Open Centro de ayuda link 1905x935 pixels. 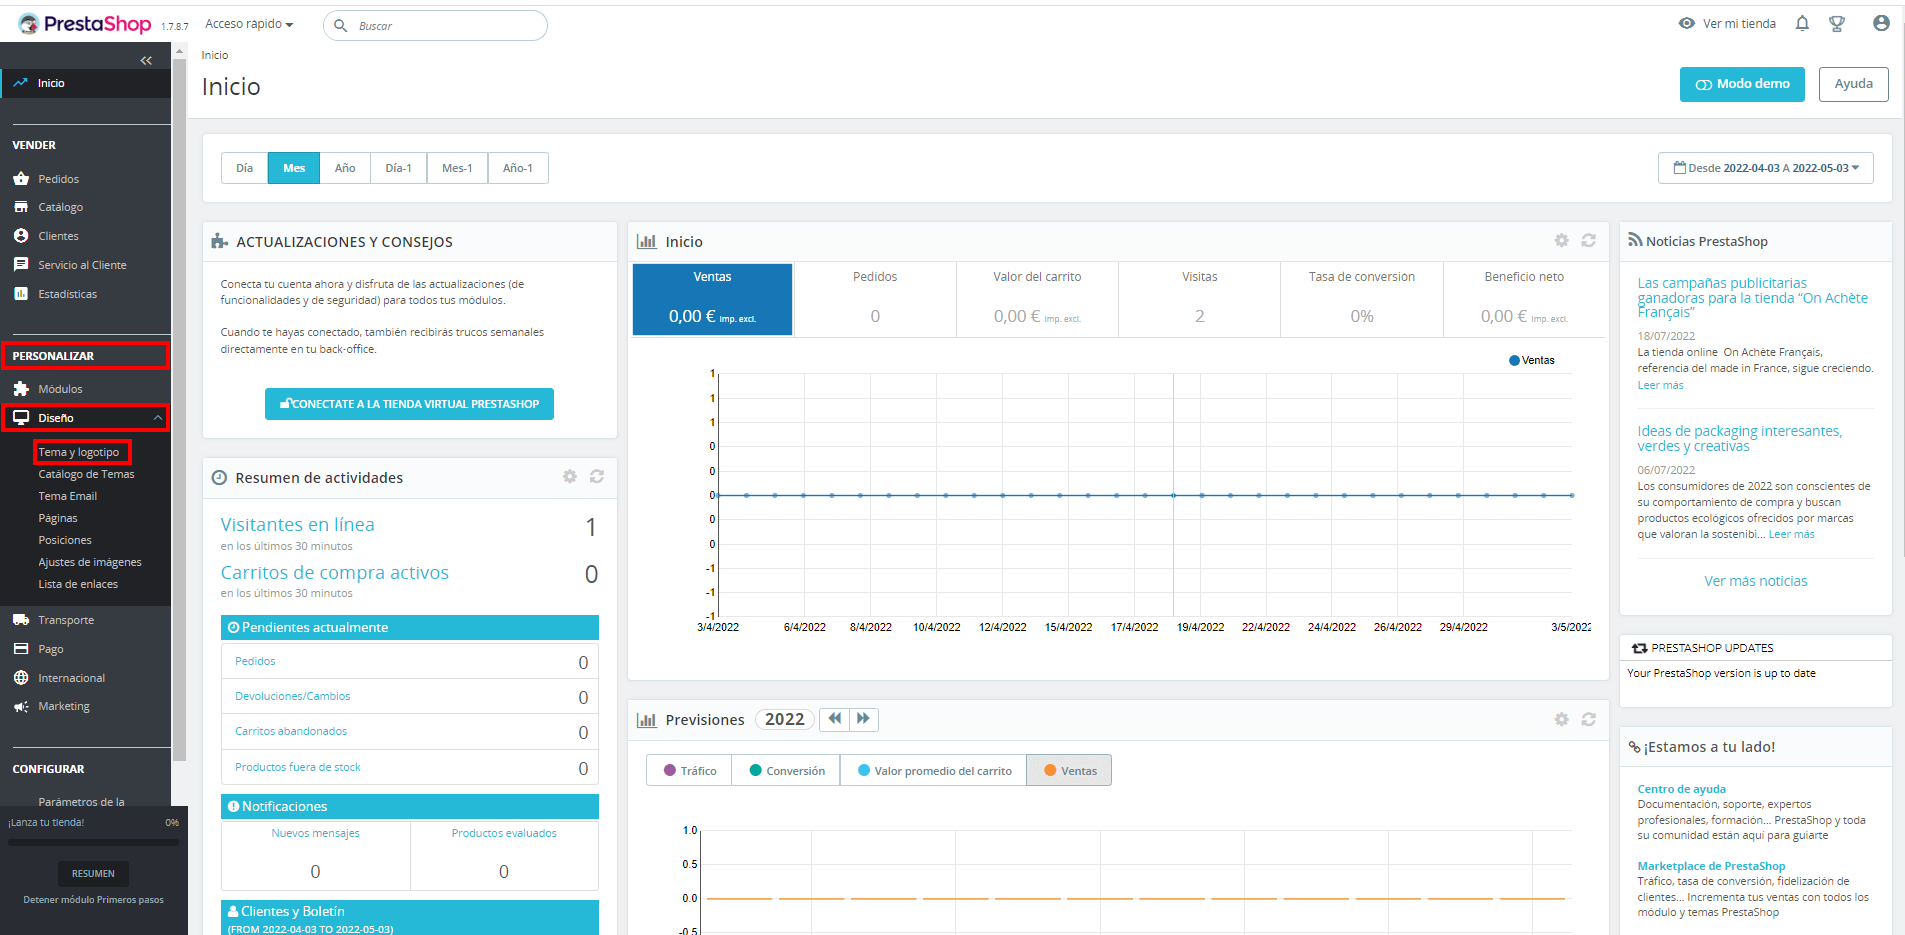click(x=1681, y=789)
